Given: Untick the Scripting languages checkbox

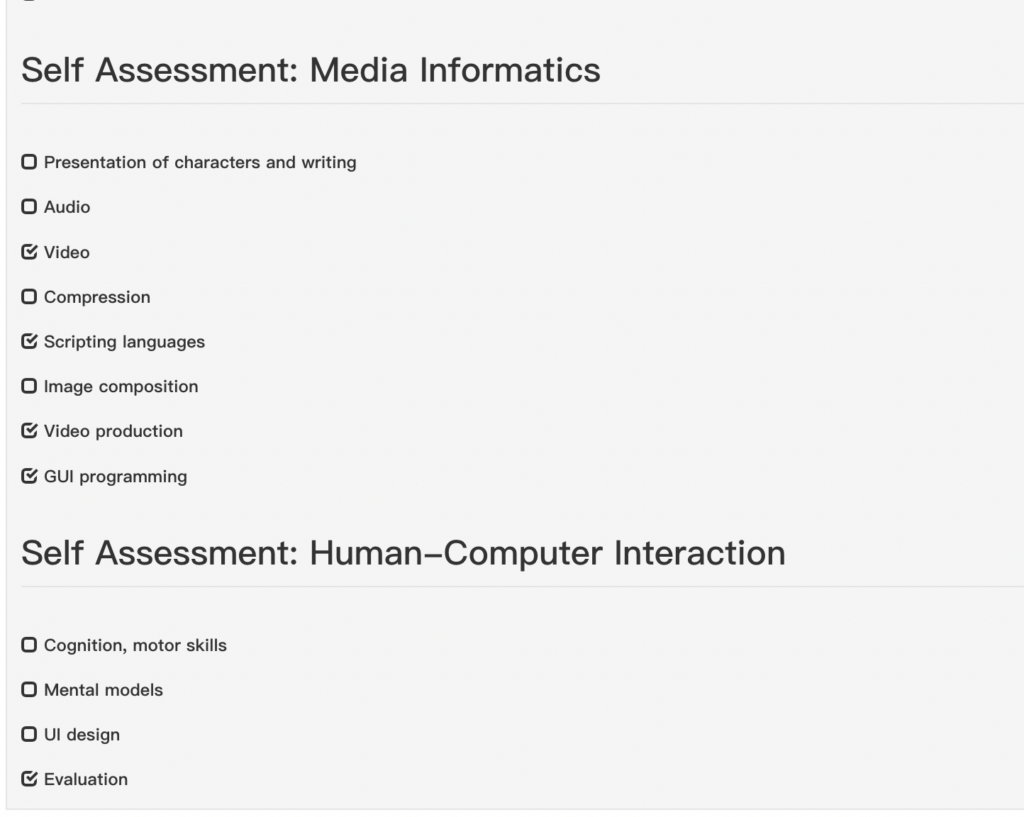Looking at the screenshot, I should [29, 342].
